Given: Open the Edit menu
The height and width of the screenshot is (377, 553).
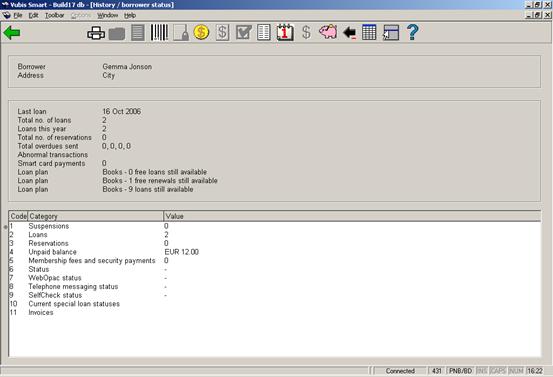Looking at the screenshot, I should point(34,16).
